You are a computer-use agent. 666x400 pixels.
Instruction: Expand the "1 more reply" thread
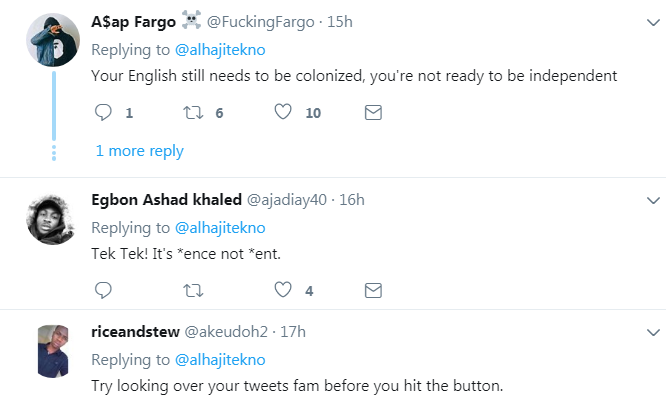139,151
